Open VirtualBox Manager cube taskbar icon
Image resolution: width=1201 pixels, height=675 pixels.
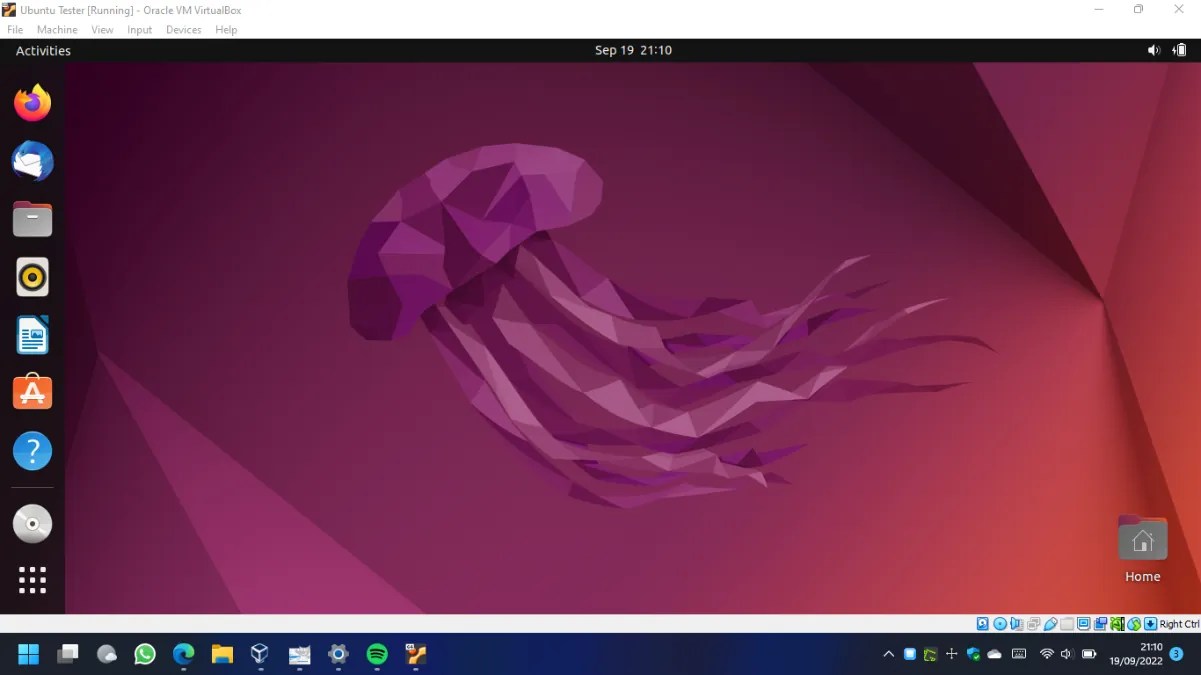(x=260, y=654)
